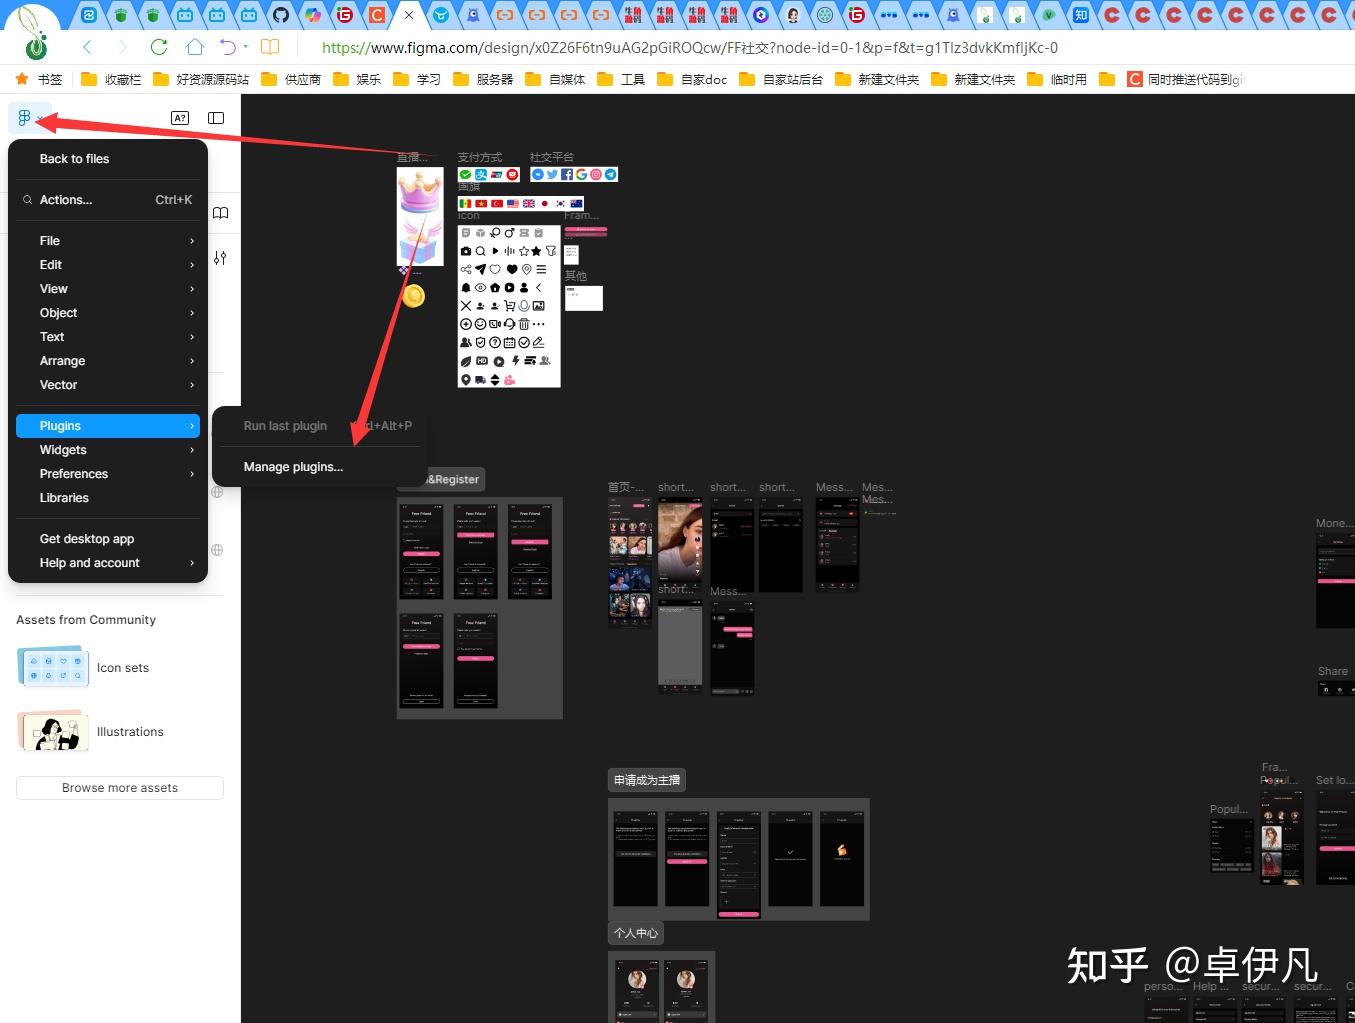Screen dimensions: 1355x1023
Task: Reload the page with the browser refresh icon
Action: click(158, 47)
